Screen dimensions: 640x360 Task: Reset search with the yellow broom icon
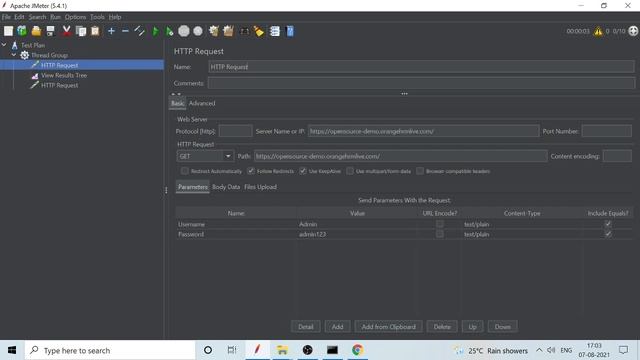(x=258, y=31)
